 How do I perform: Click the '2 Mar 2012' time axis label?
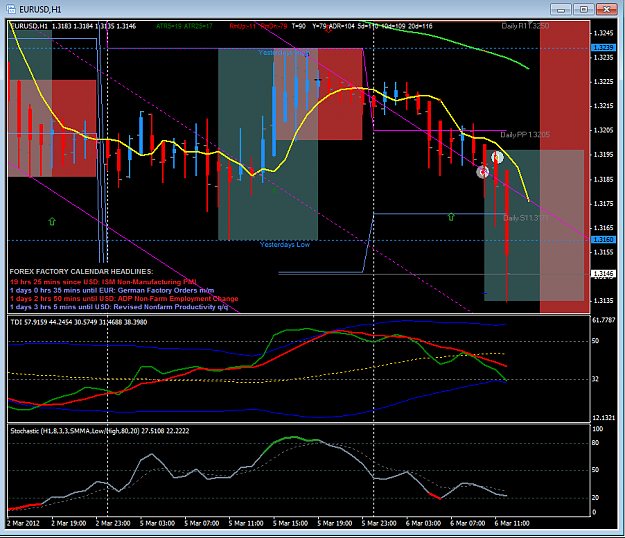tap(23, 523)
